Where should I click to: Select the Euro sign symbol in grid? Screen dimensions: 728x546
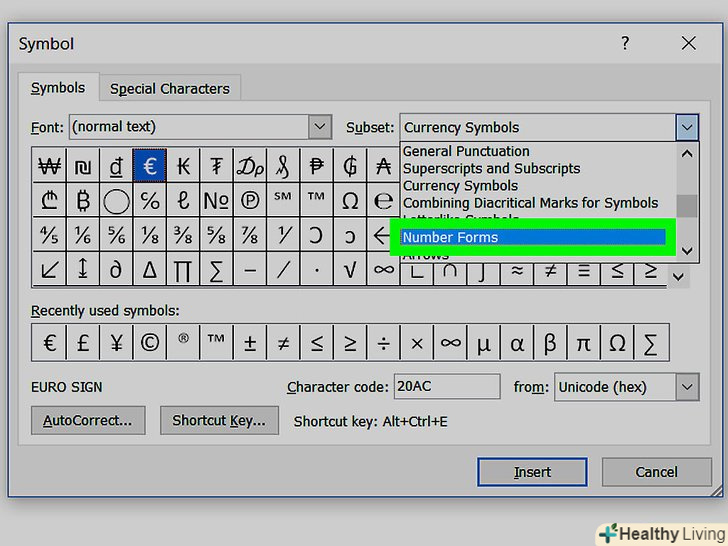[x=150, y=165]
